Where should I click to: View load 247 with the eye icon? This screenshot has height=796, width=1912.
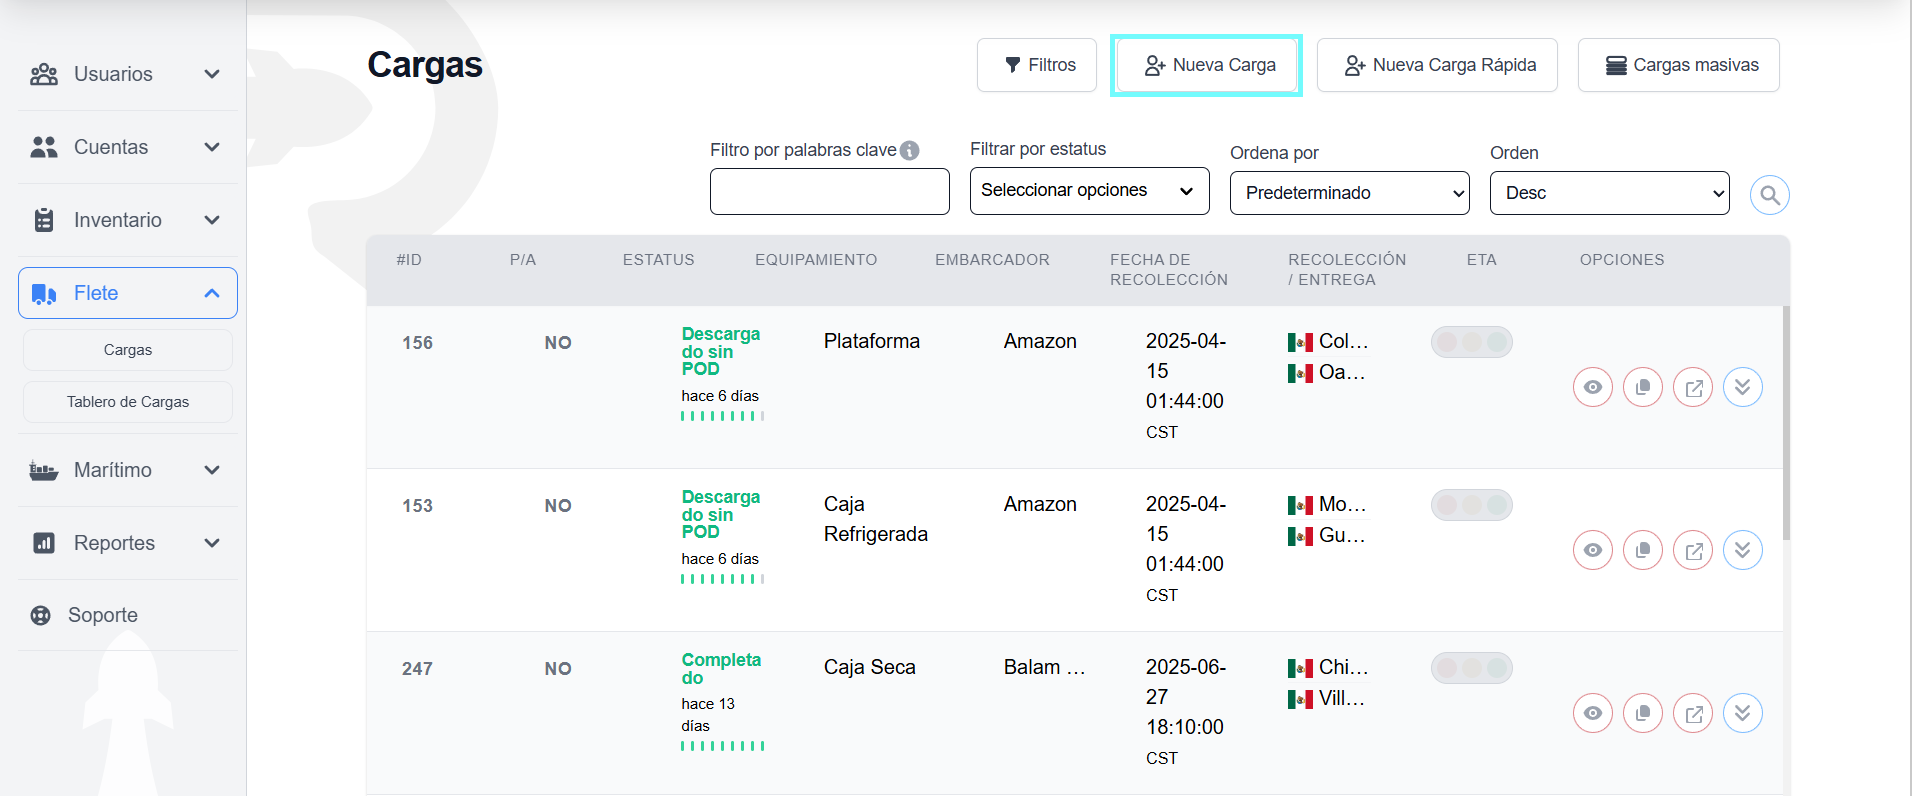pyautogui.click(x=1592, y=713)
